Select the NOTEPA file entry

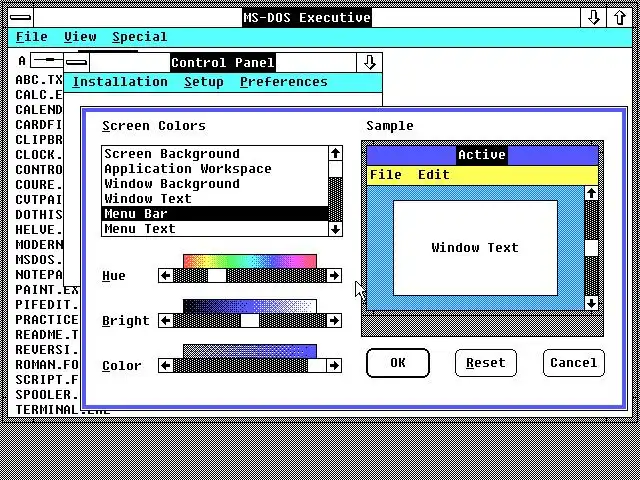point(39,275)
